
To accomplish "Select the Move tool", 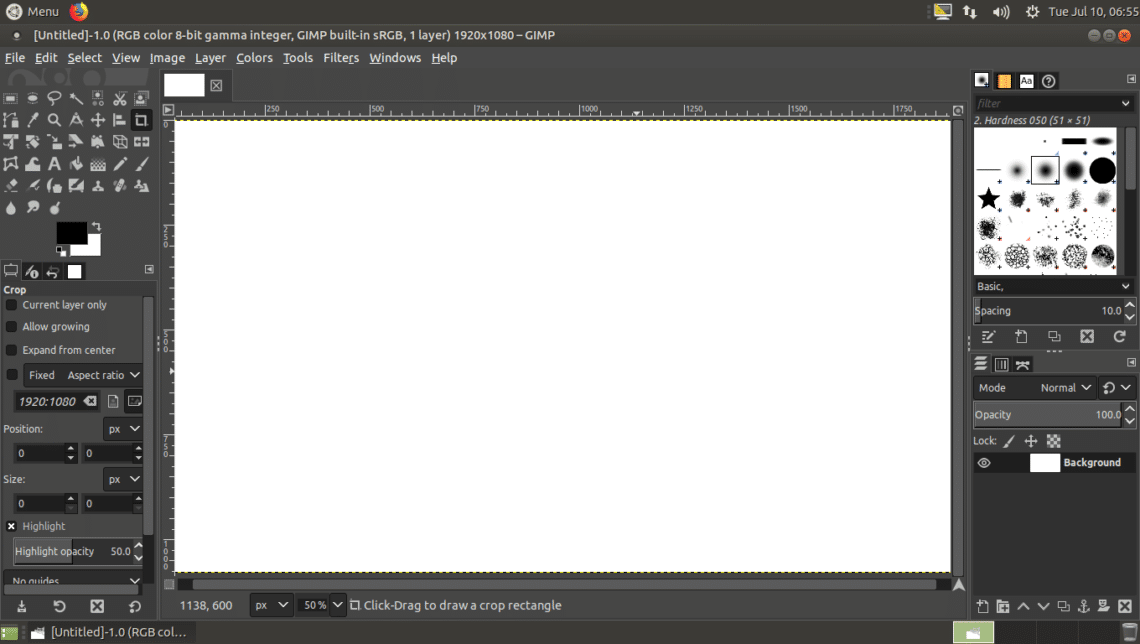I will coord(98,120).
